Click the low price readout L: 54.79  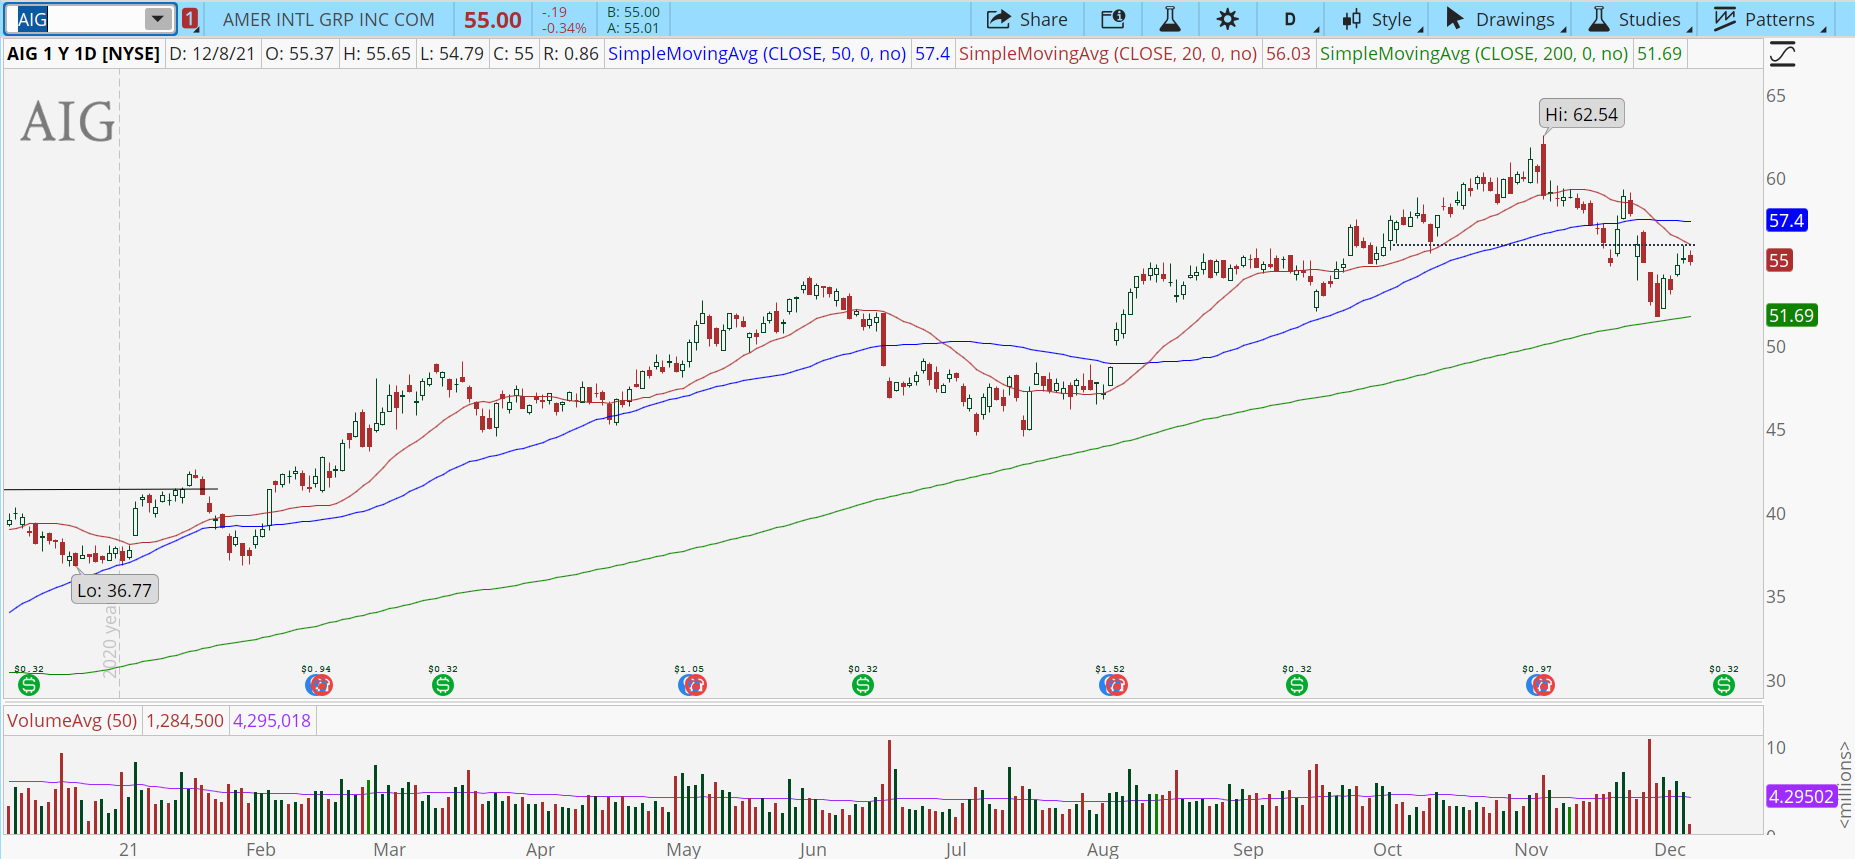coord(452,54)
